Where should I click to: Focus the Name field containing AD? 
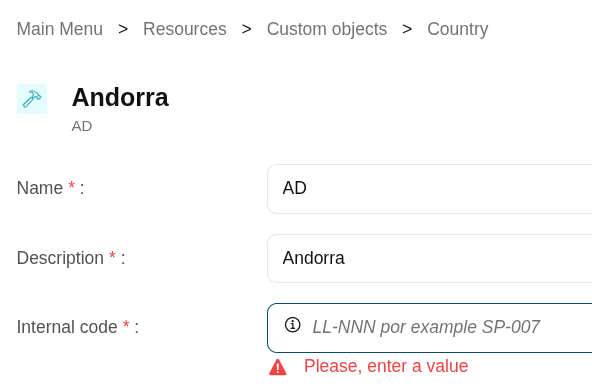tap(429, 189)
